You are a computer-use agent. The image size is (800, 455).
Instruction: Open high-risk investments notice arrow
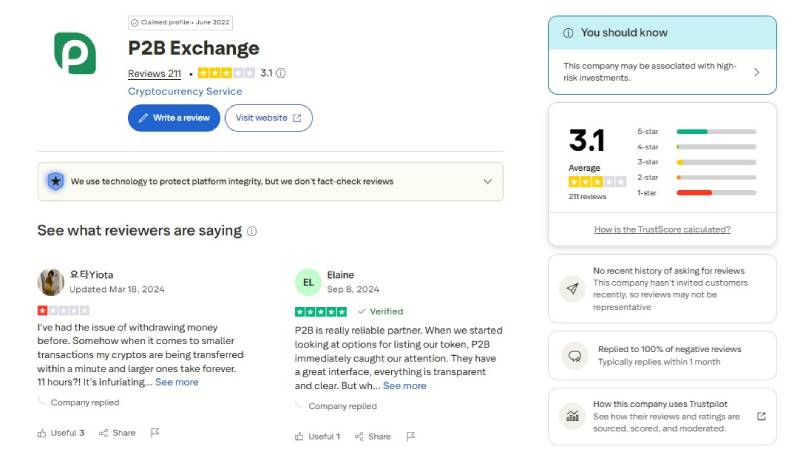coord(757,72)
